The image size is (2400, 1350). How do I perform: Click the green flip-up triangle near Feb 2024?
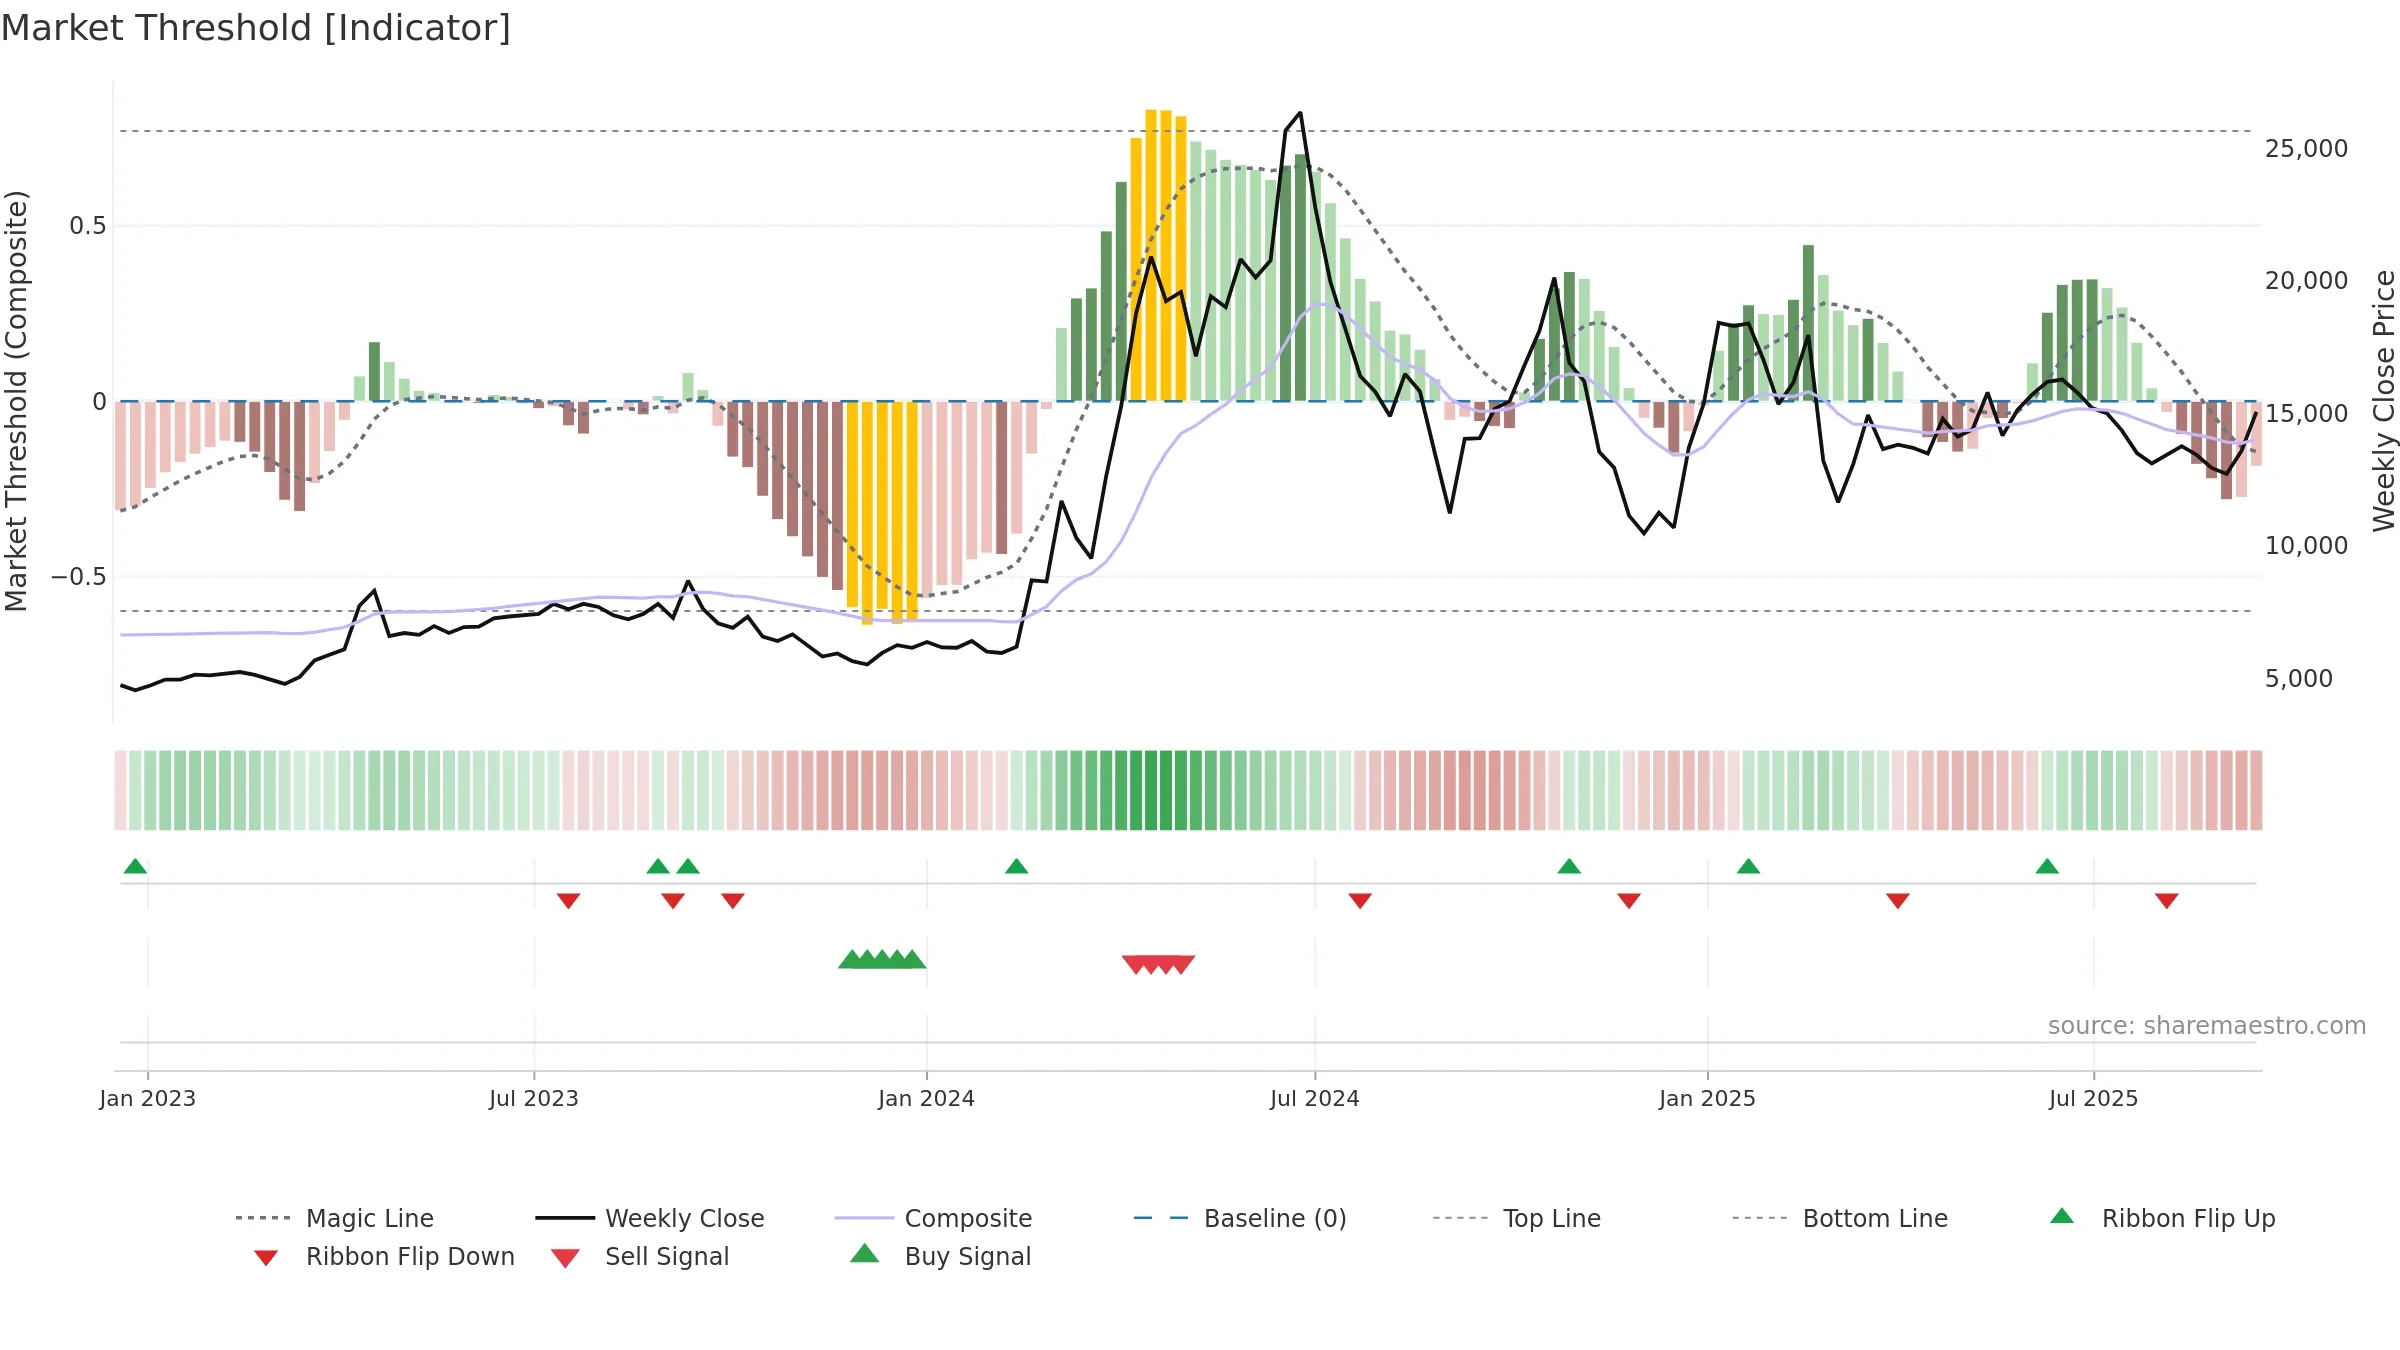(x=1016, y=866)
